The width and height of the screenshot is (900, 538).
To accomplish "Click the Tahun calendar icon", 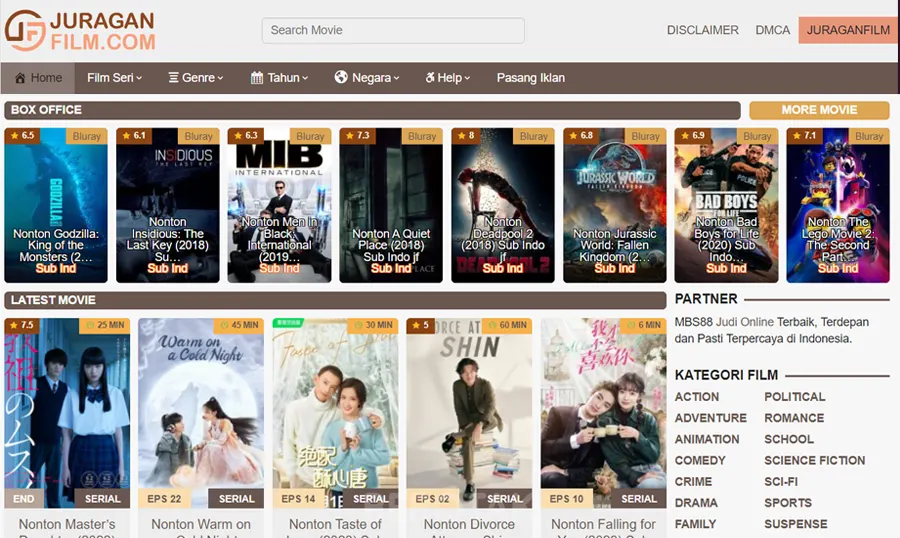I will click(x=257, y=78).
